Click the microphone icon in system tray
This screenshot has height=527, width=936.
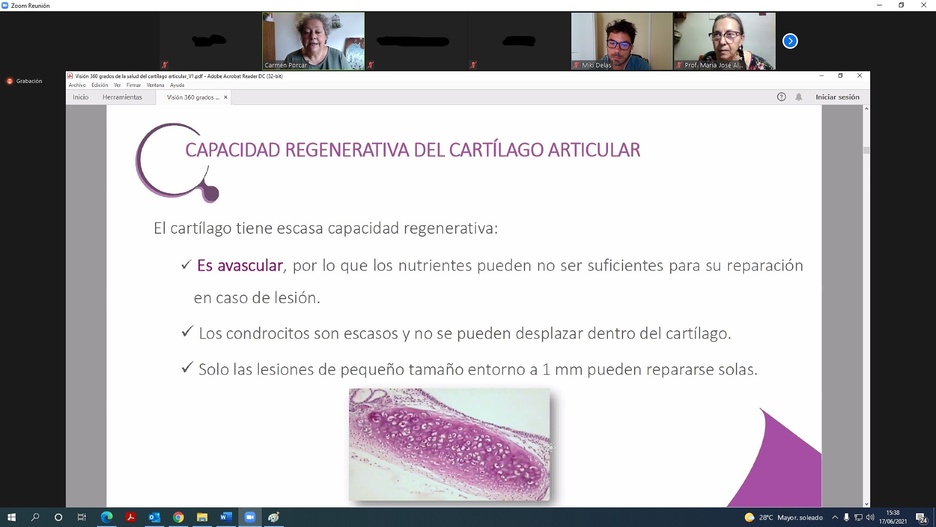pyautogui.click(x=846, y=517)
